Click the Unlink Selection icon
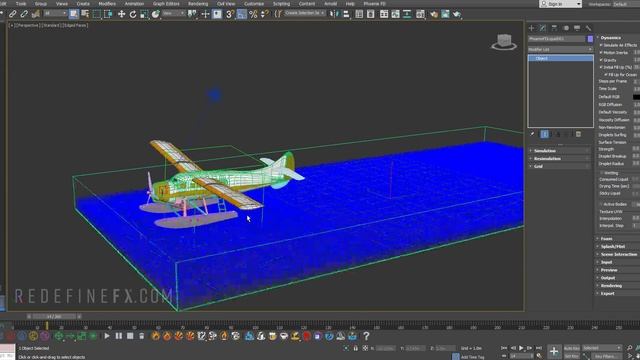Viewport: 640px width, 360px height. coord(24,14)
